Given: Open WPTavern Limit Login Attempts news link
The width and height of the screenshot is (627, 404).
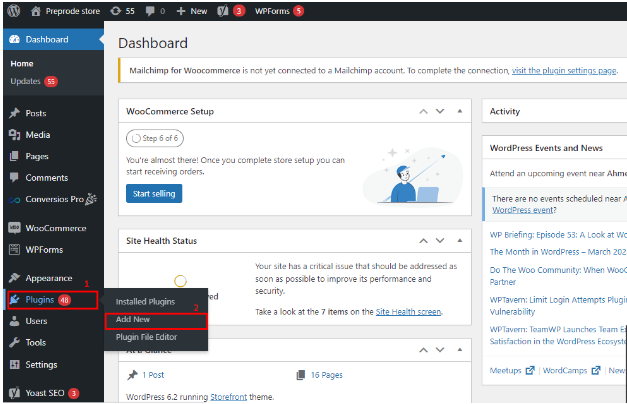Looking at the screenshot, I should 558,306.
